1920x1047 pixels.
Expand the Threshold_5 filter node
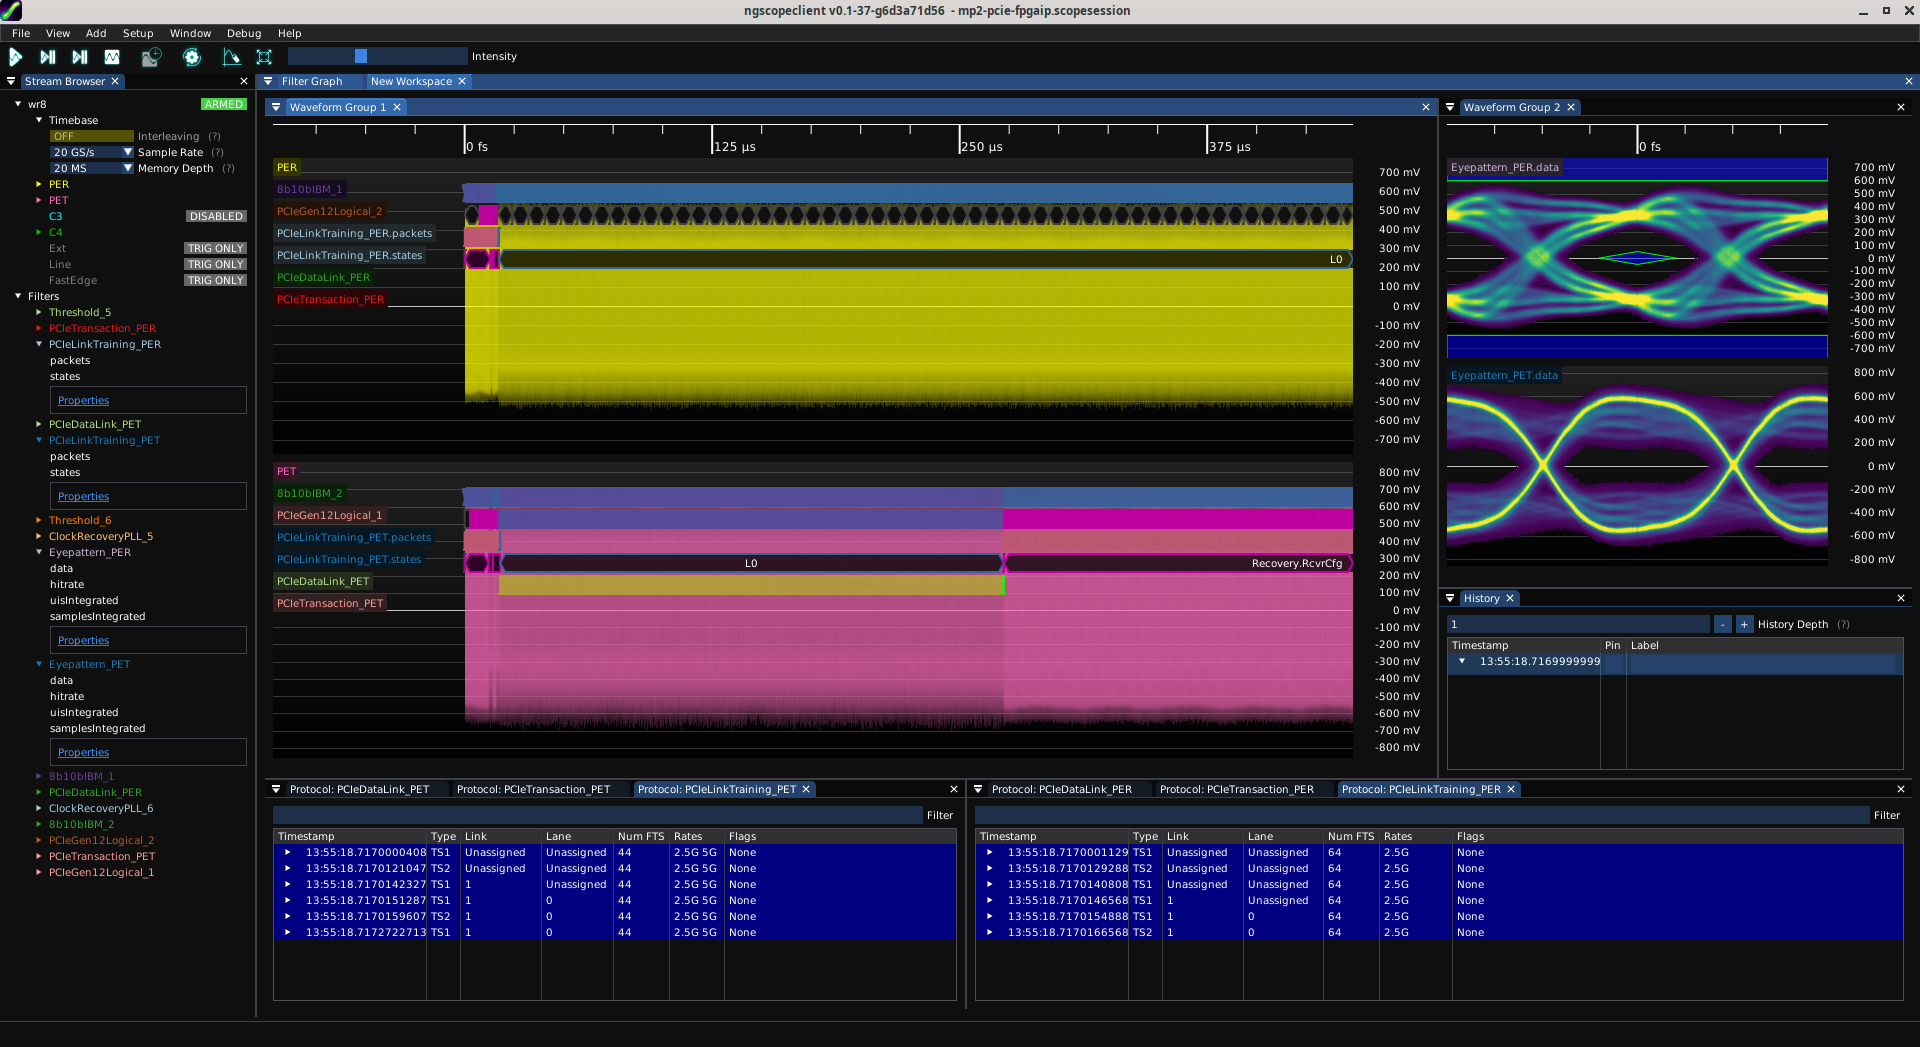point(39,313)
